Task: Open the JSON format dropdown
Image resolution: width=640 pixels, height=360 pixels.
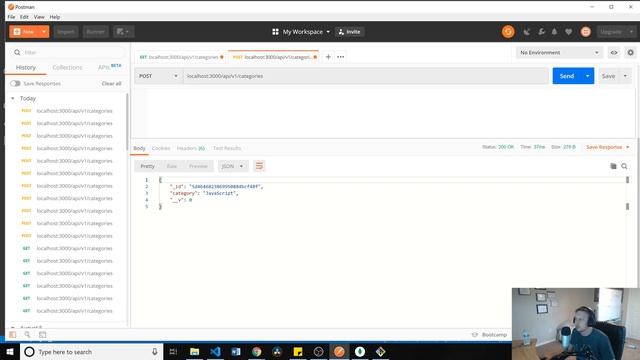Action: click(x=232, y=166)
